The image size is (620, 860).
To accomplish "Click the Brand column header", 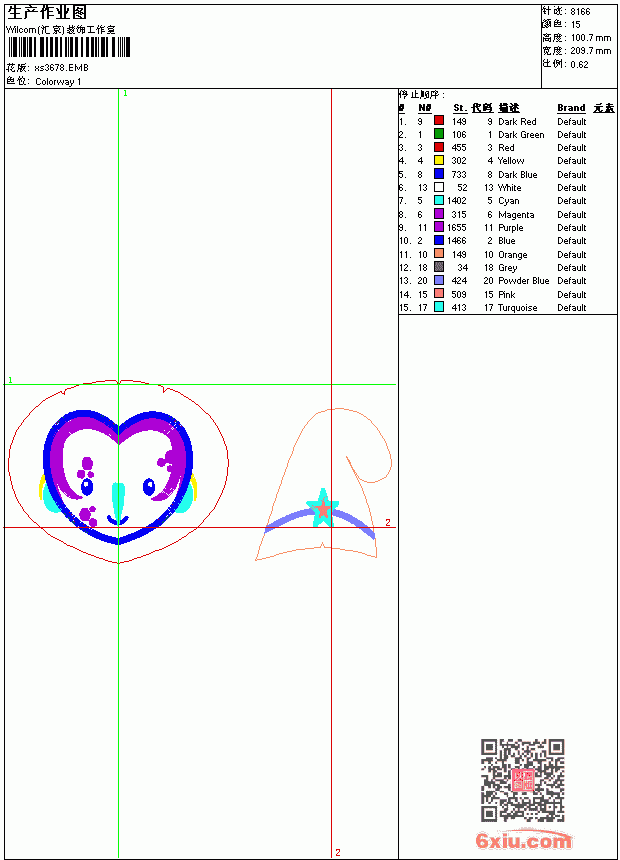I will point(571,108).
